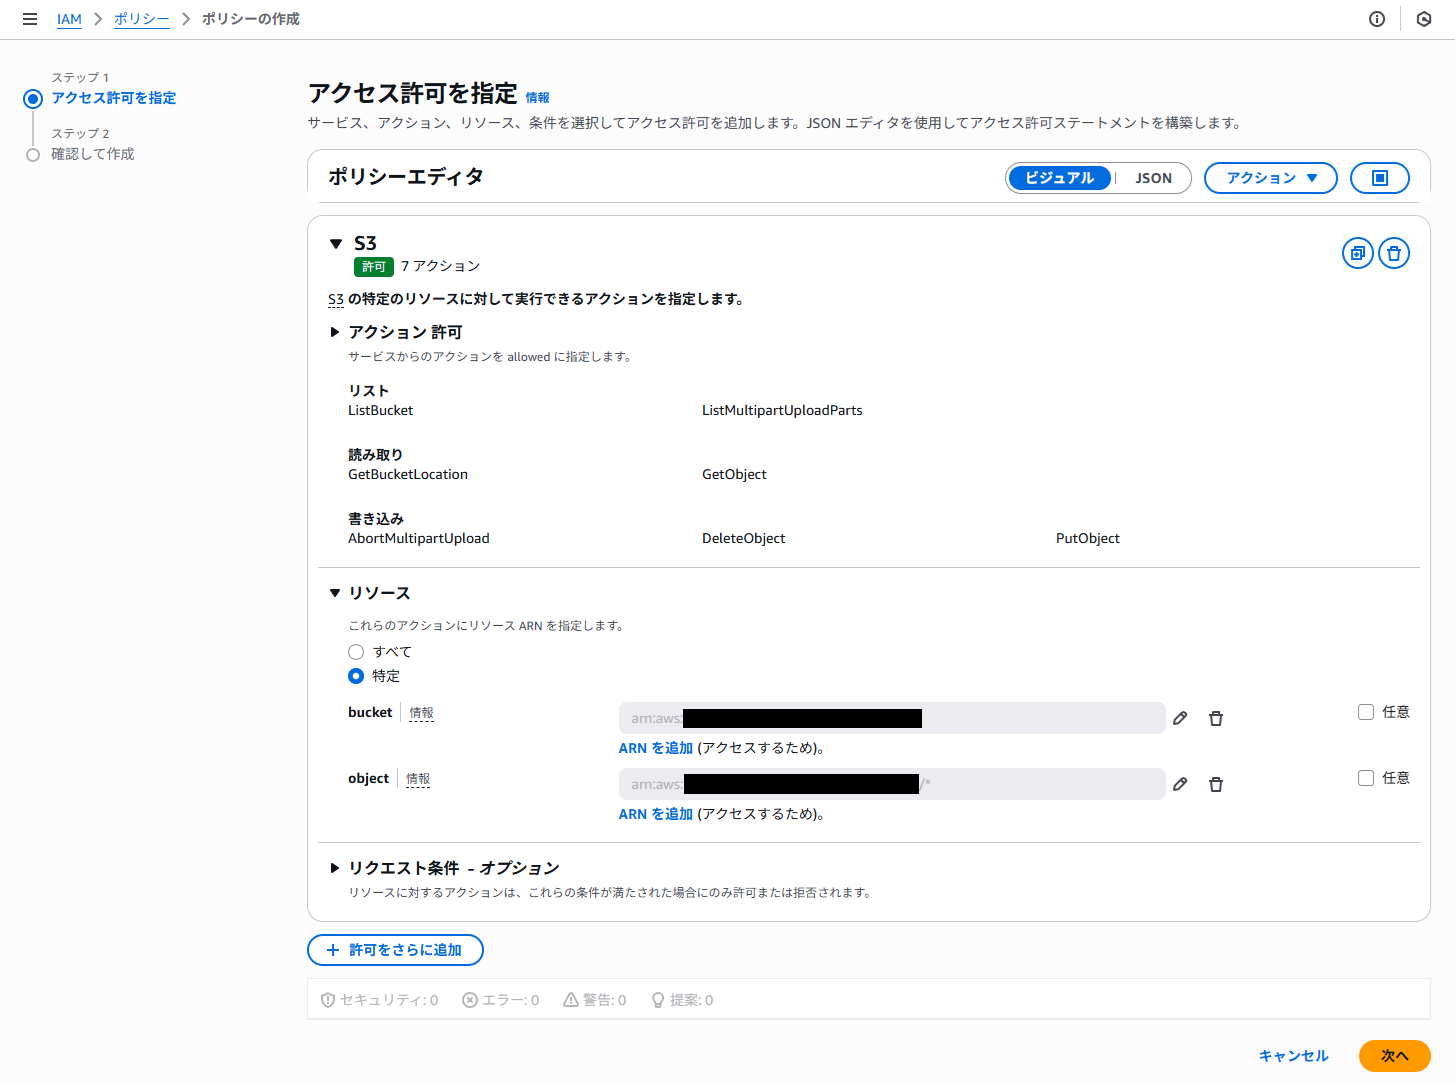
Task: Click the キャンセル button
Action: click(x=1293, y=1056)
